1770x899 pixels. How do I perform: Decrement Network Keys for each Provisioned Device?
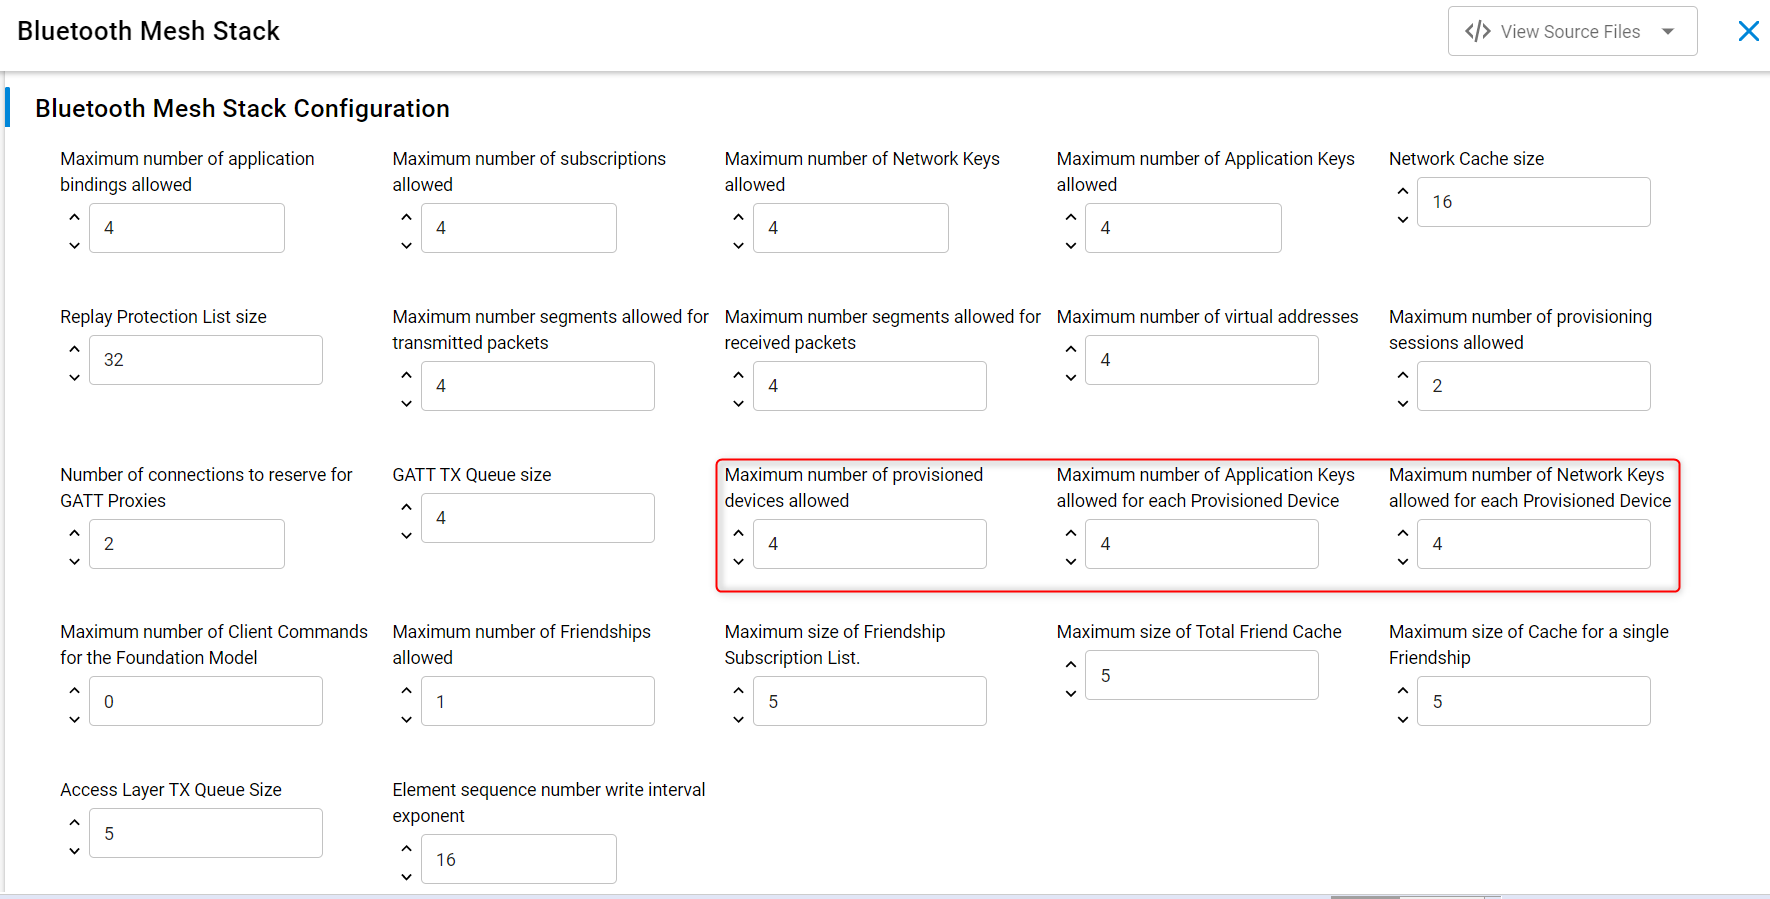(x=1403, y=561)
